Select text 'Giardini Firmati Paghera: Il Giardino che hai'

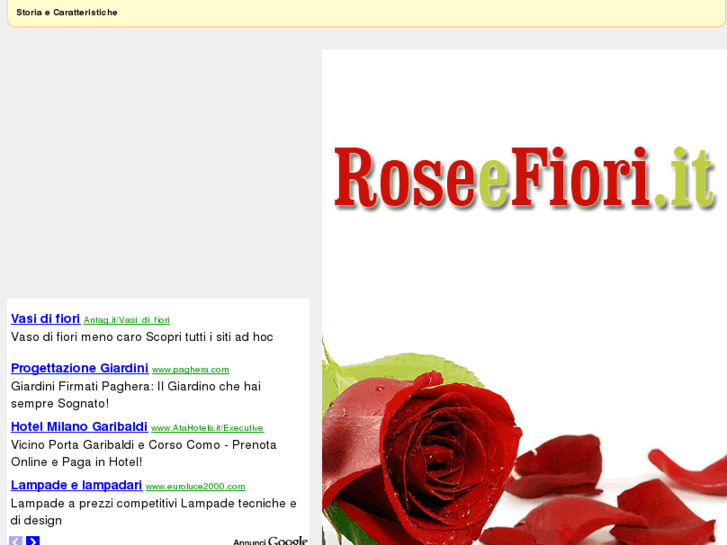coord(136,386)
